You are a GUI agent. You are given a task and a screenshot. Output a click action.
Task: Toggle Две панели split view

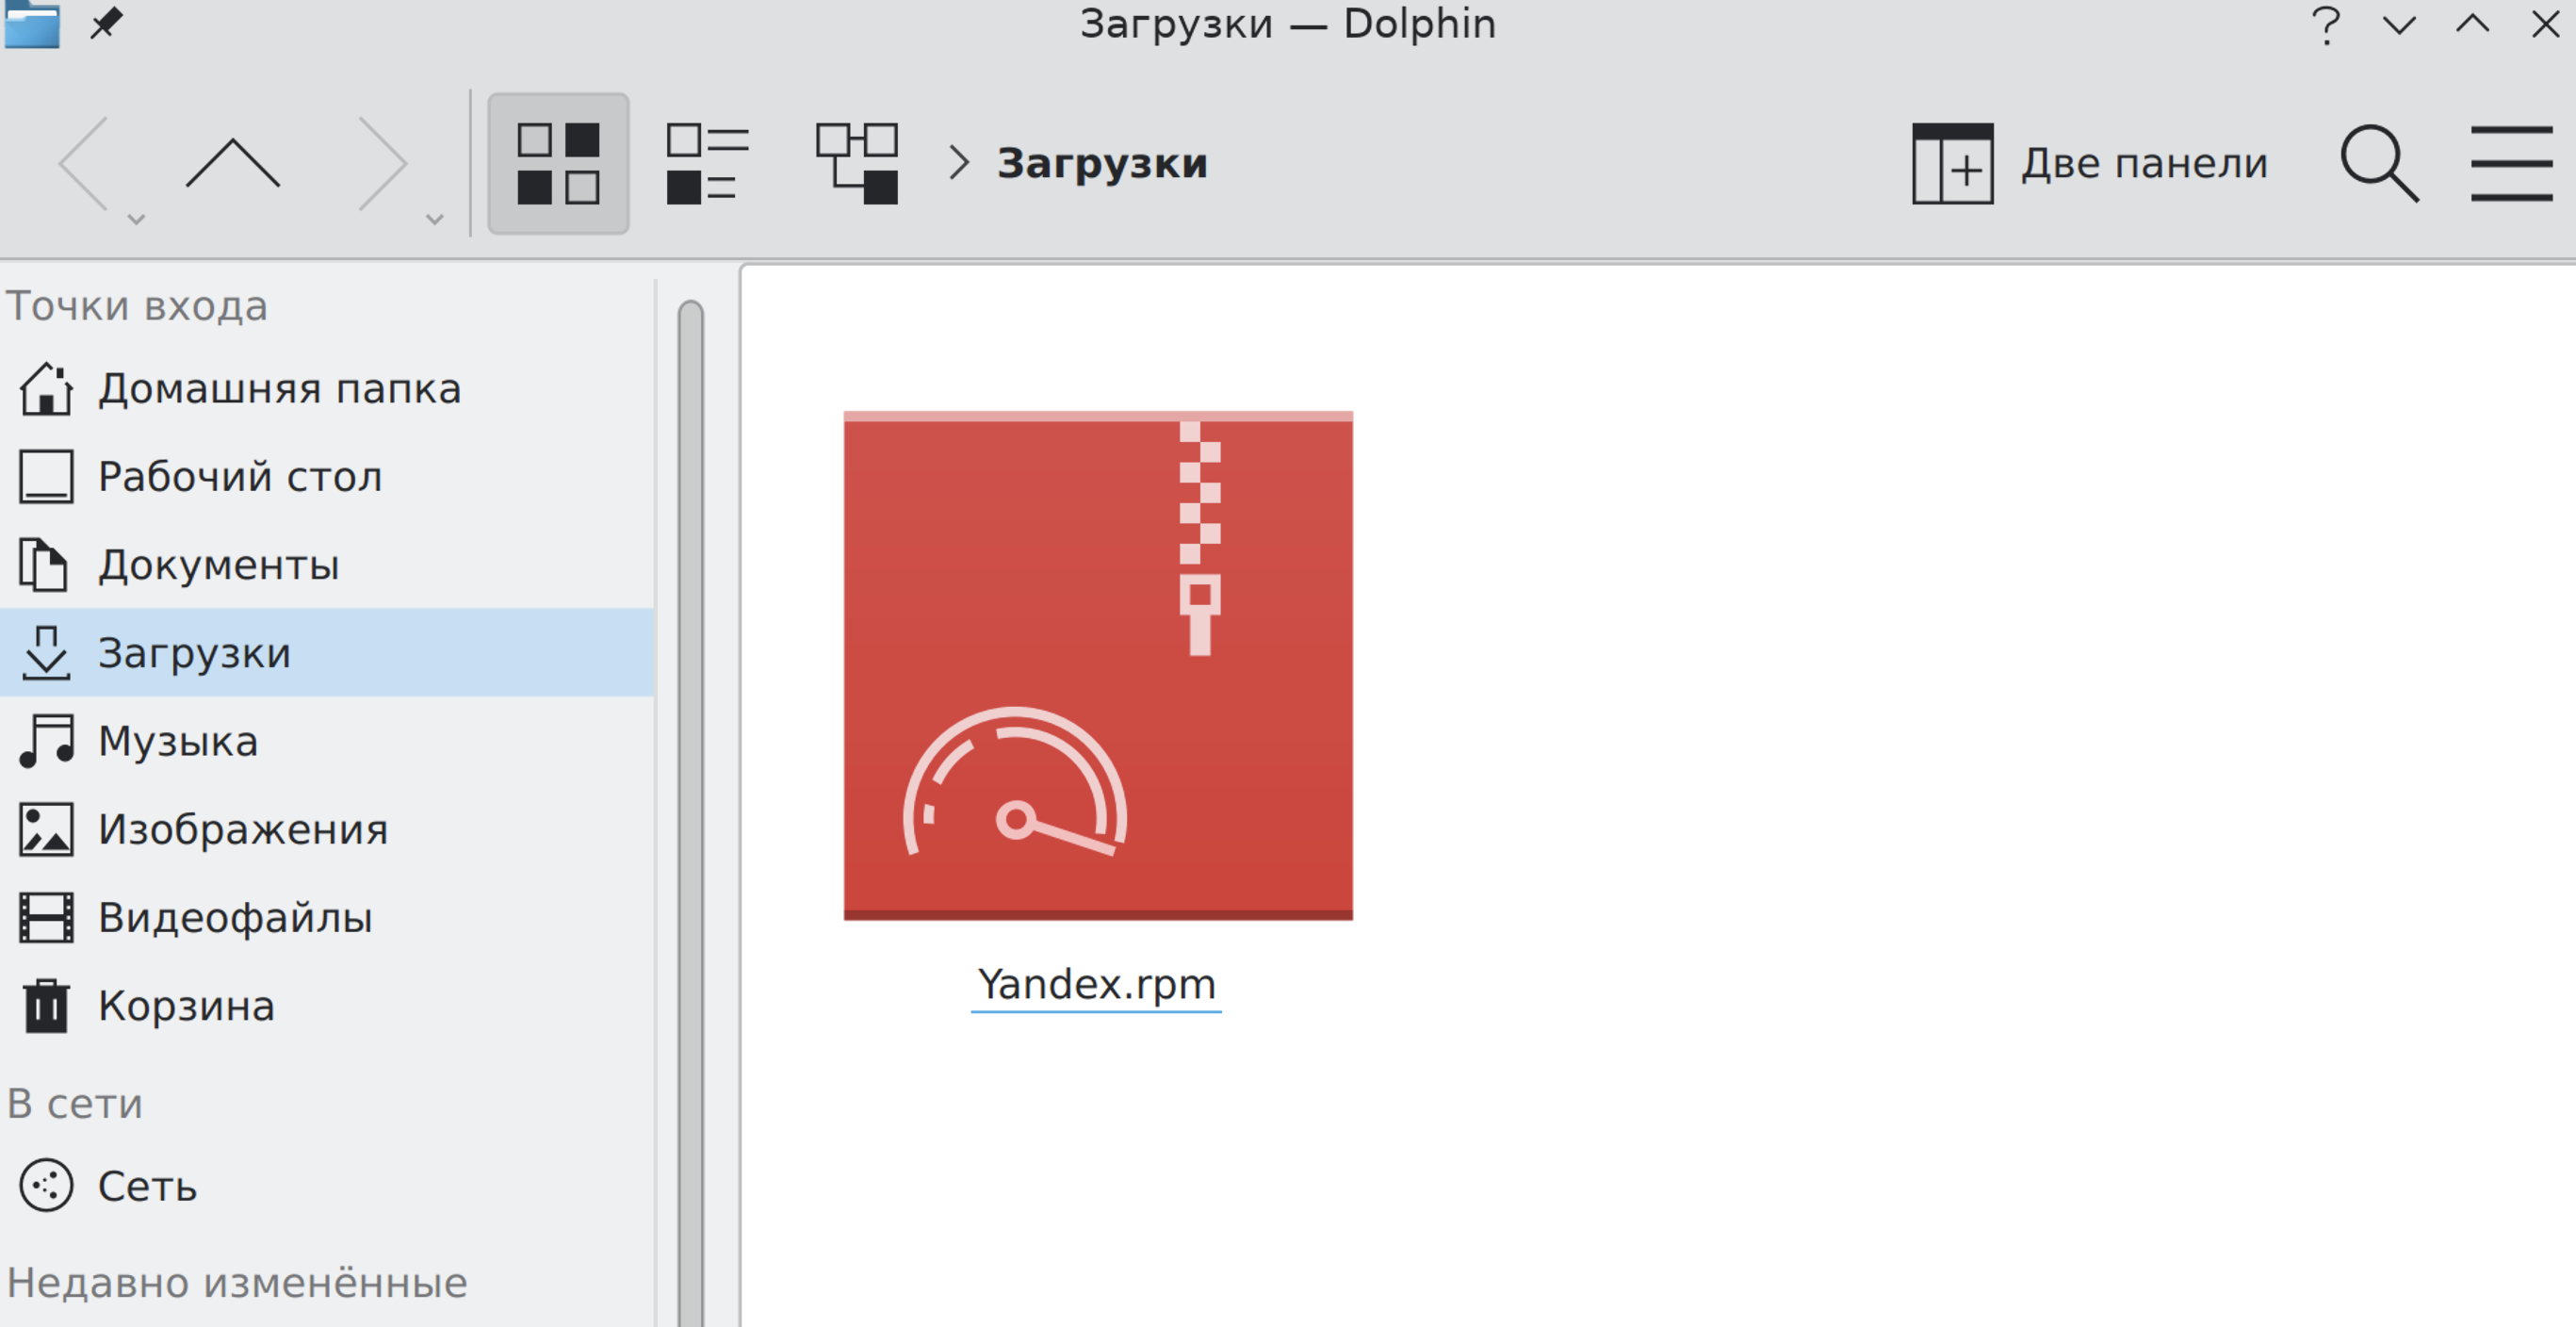(2090, 164)
